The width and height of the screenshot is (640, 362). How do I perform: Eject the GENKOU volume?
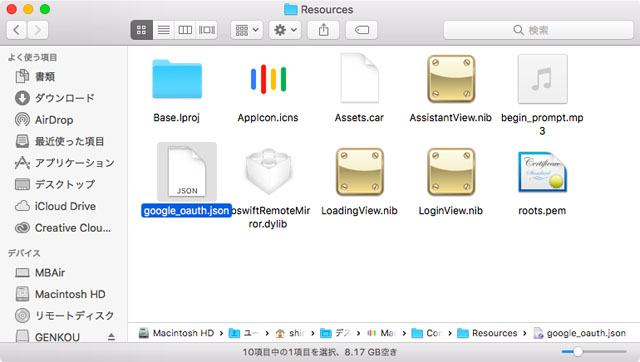click(x=111, y=337)
